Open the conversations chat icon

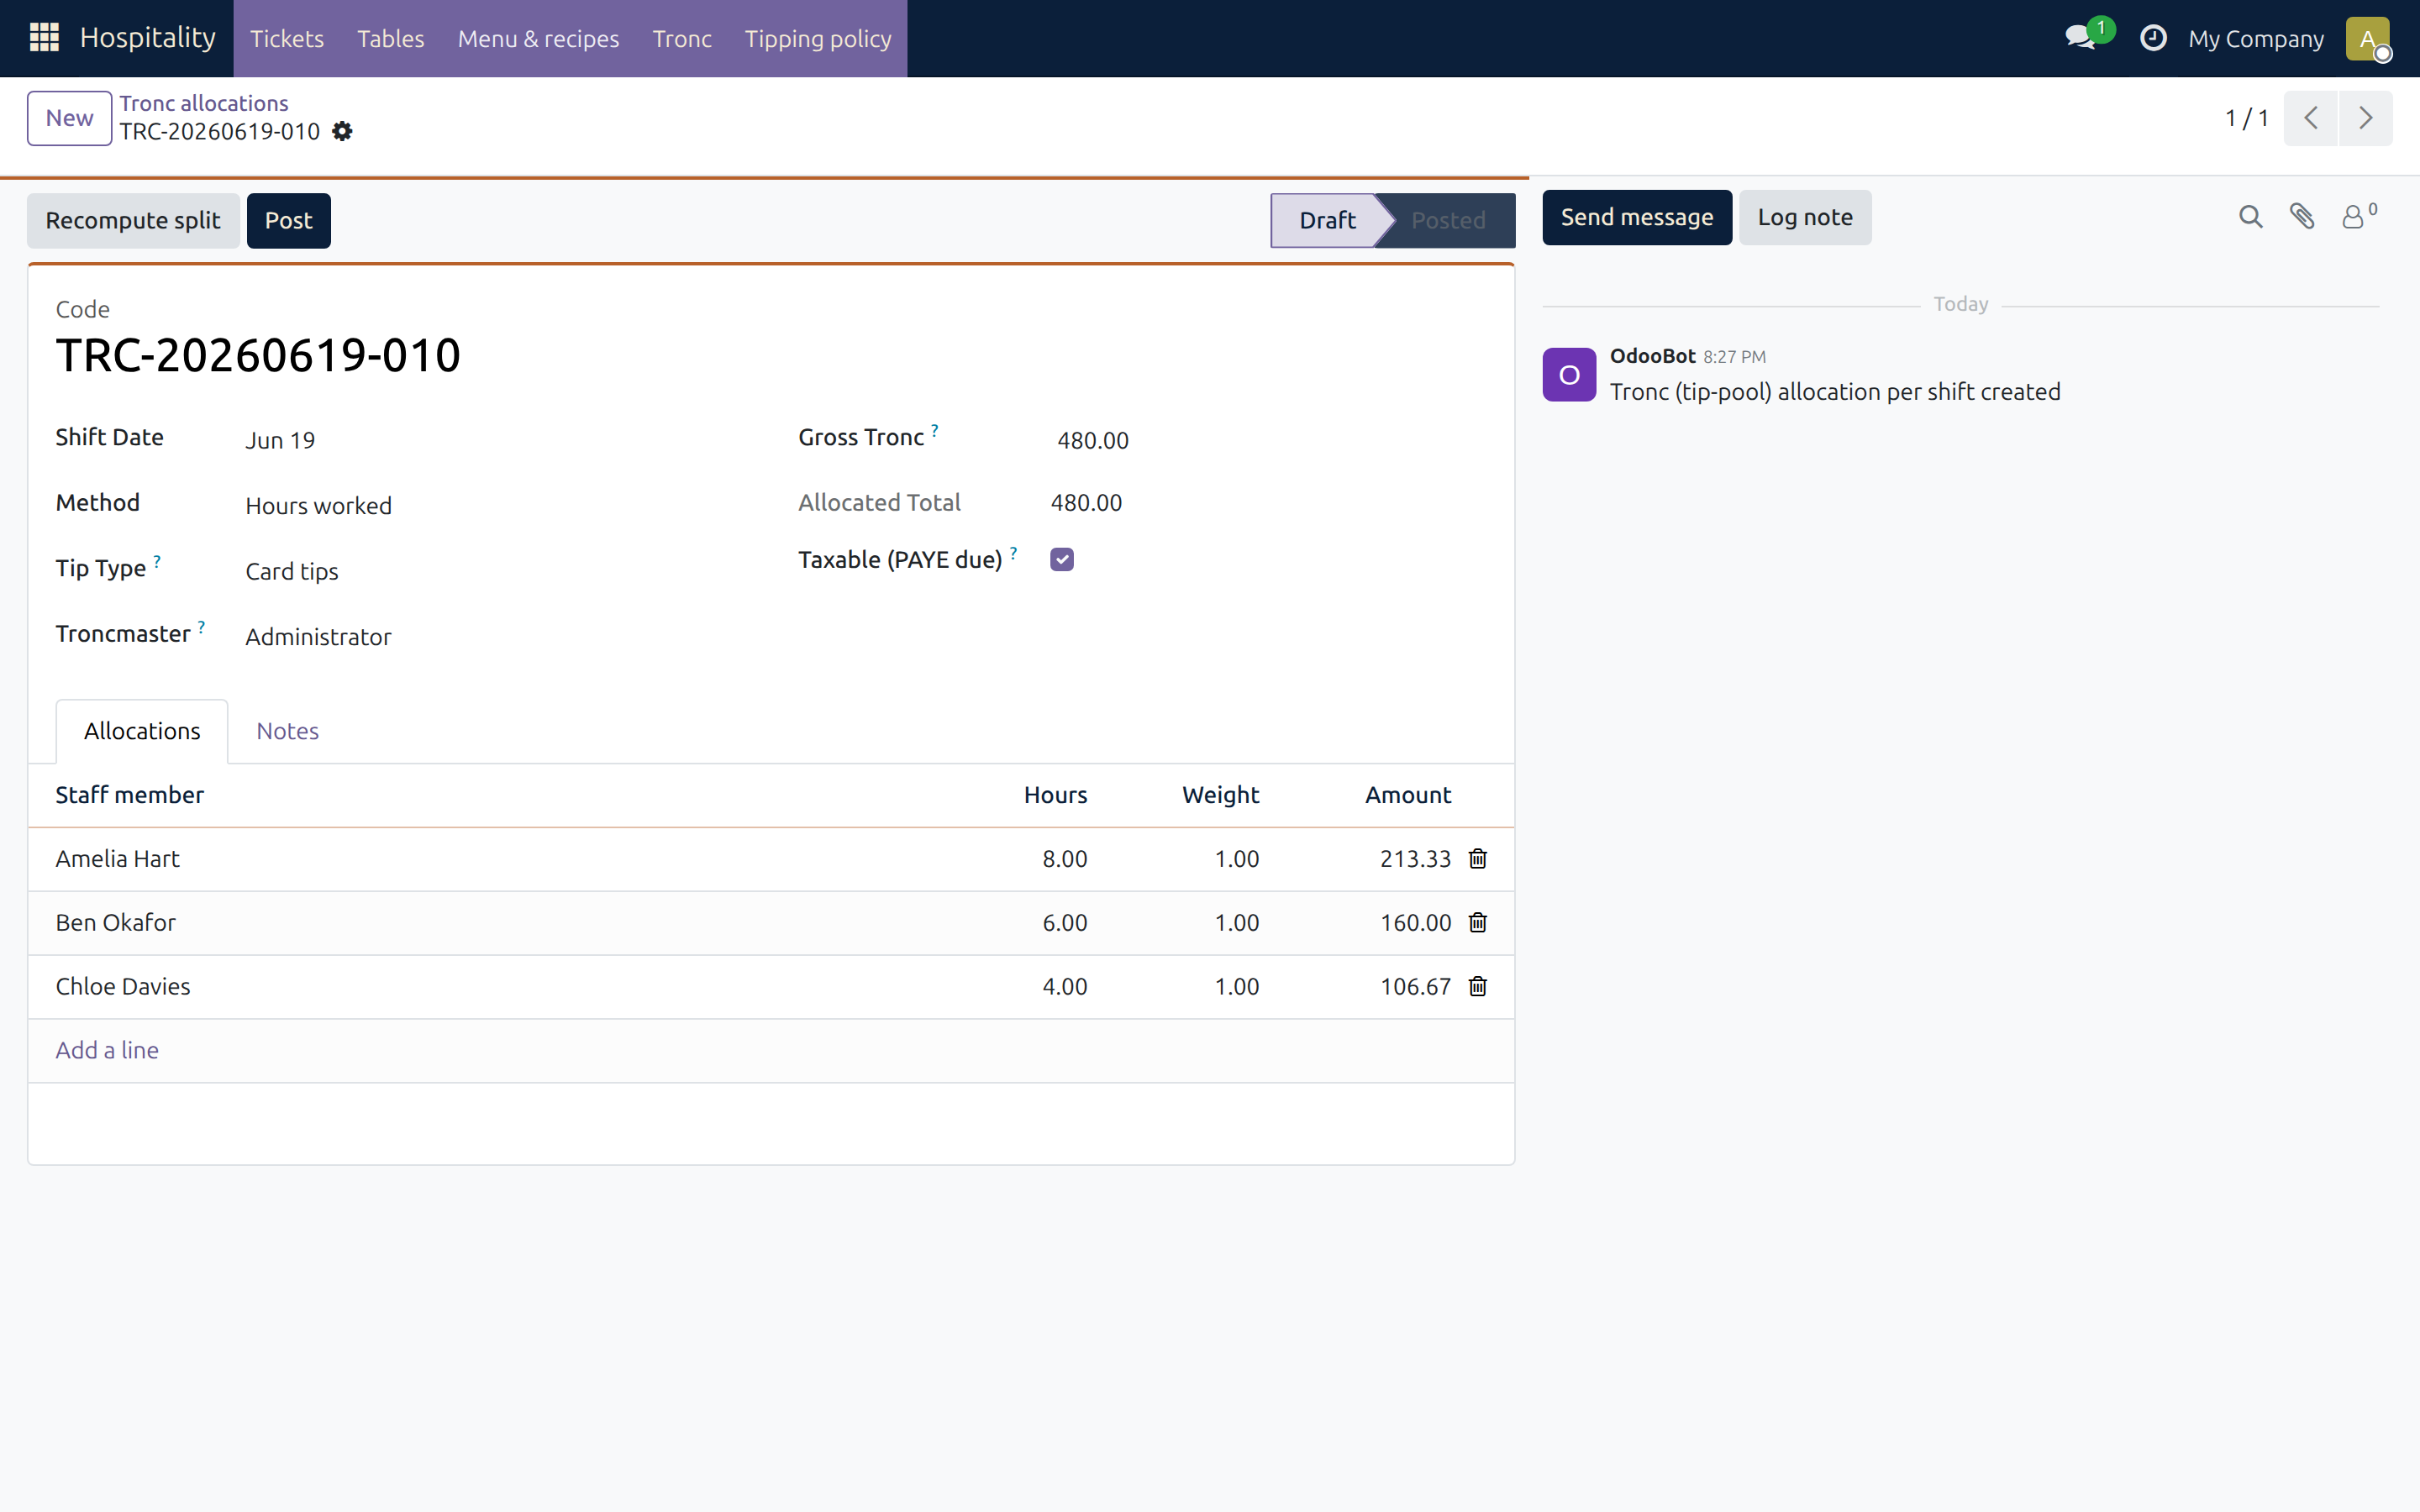click(2081, 38)
